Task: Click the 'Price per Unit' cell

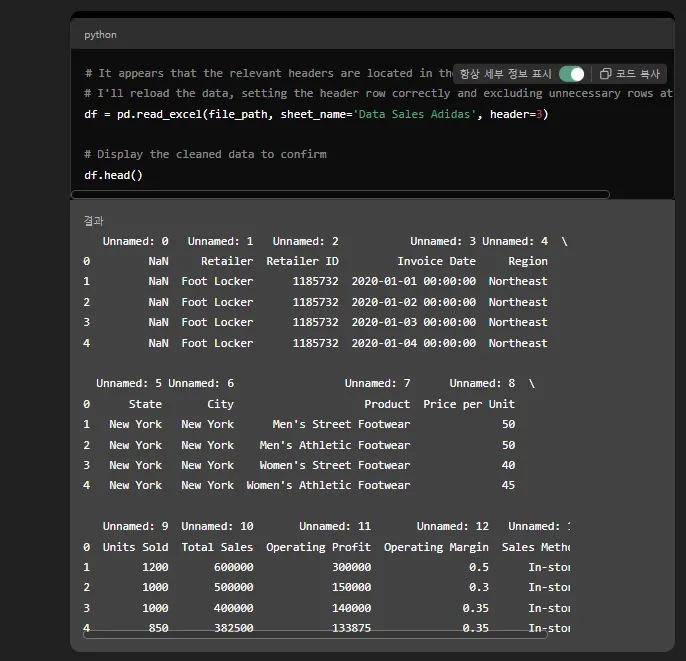Action: pos(469,404)
